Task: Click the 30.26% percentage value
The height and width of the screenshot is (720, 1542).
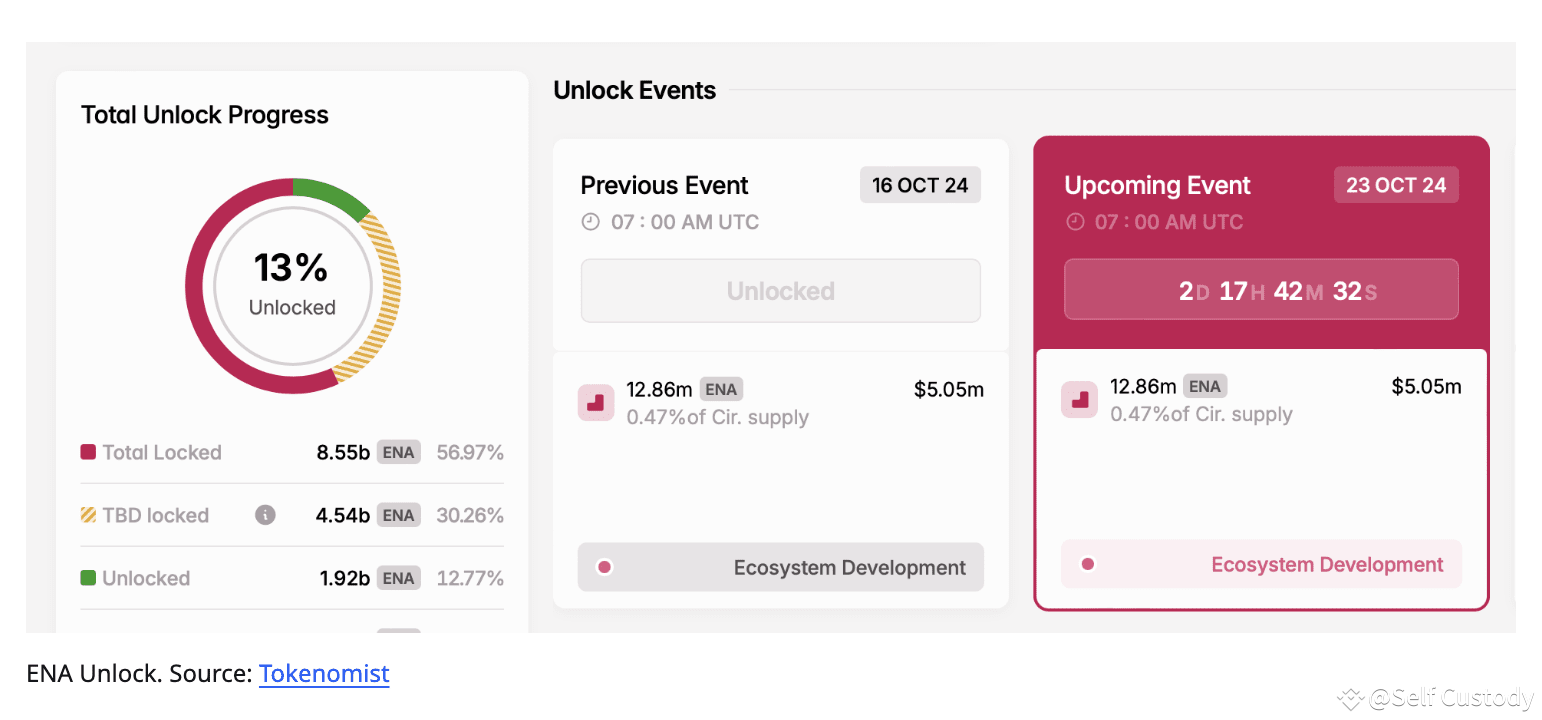Action: (x=470, y=515)
